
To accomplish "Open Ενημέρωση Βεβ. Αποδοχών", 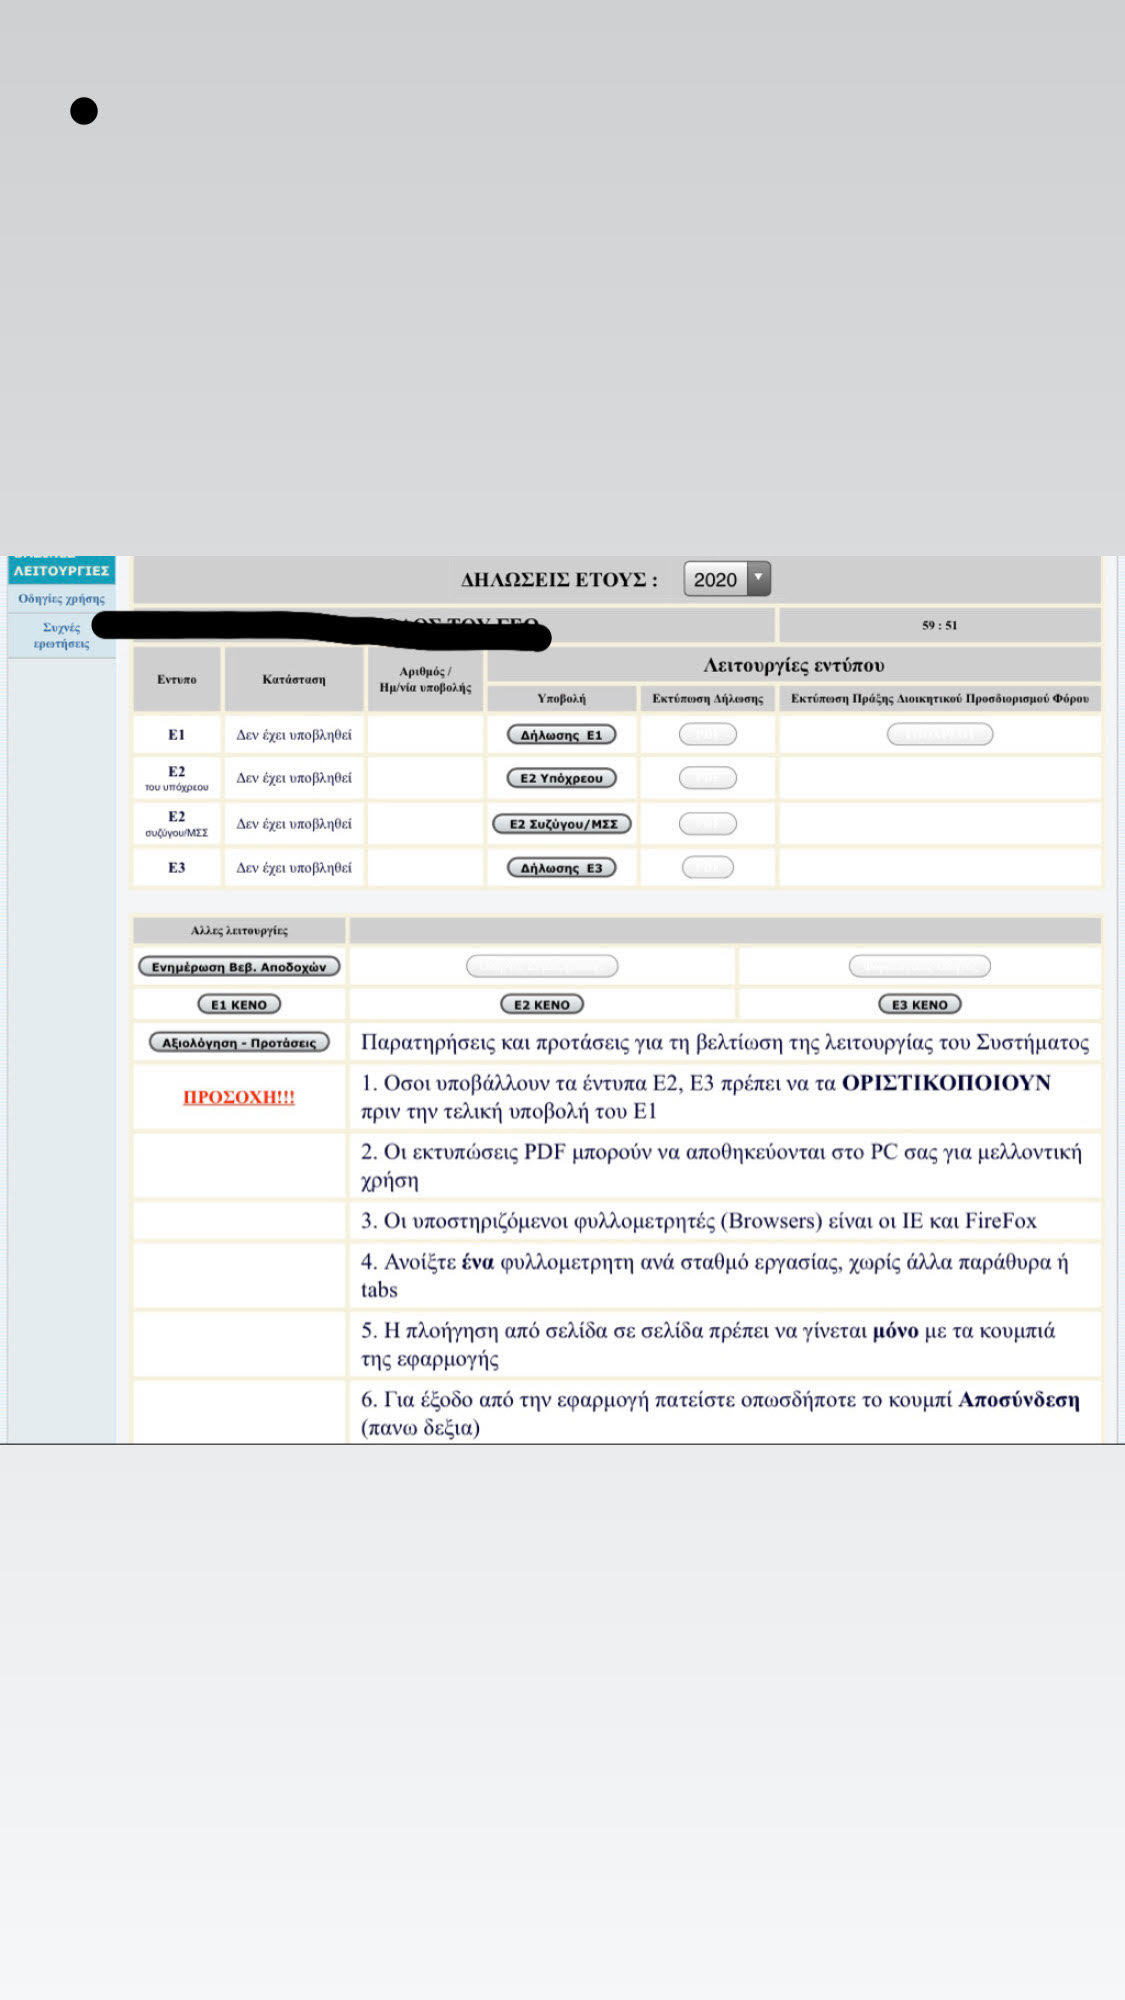I will click(x=239, y=967).
